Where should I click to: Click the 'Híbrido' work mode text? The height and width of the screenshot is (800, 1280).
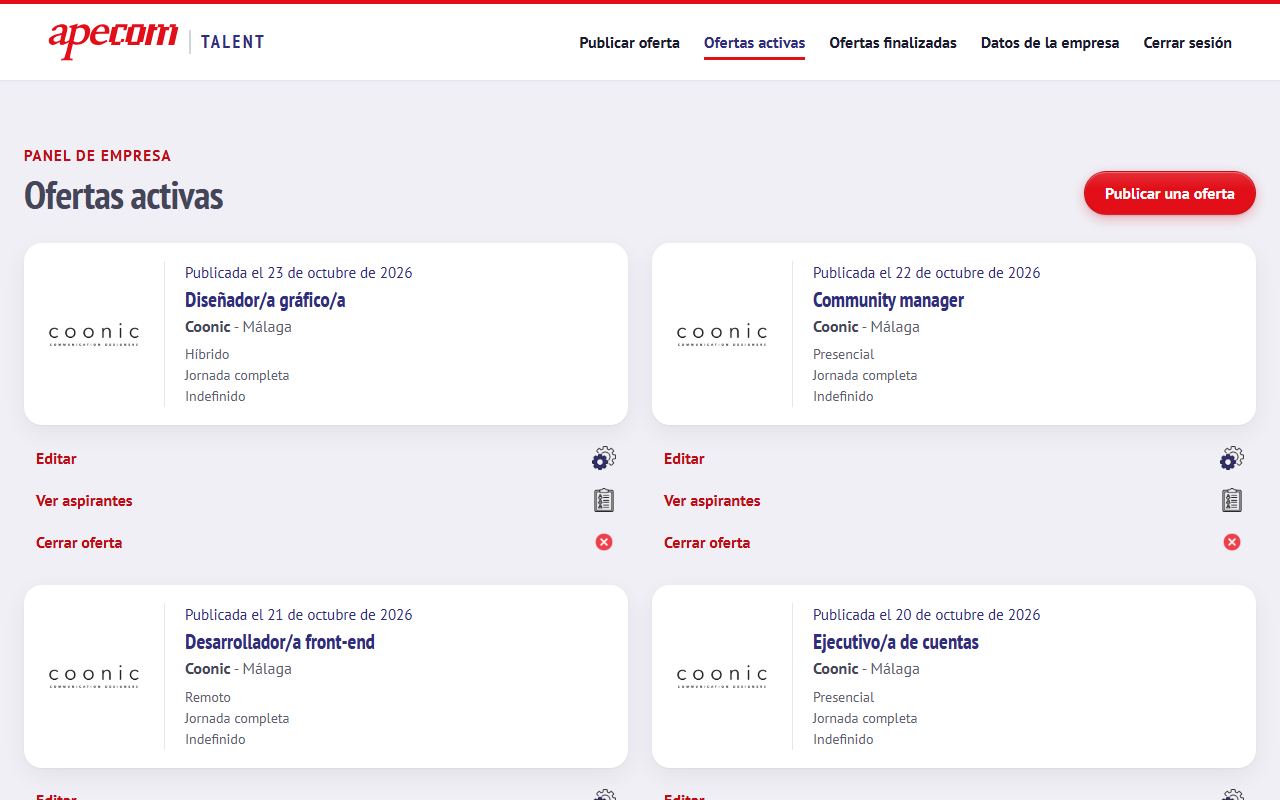(x=207, y=354)
